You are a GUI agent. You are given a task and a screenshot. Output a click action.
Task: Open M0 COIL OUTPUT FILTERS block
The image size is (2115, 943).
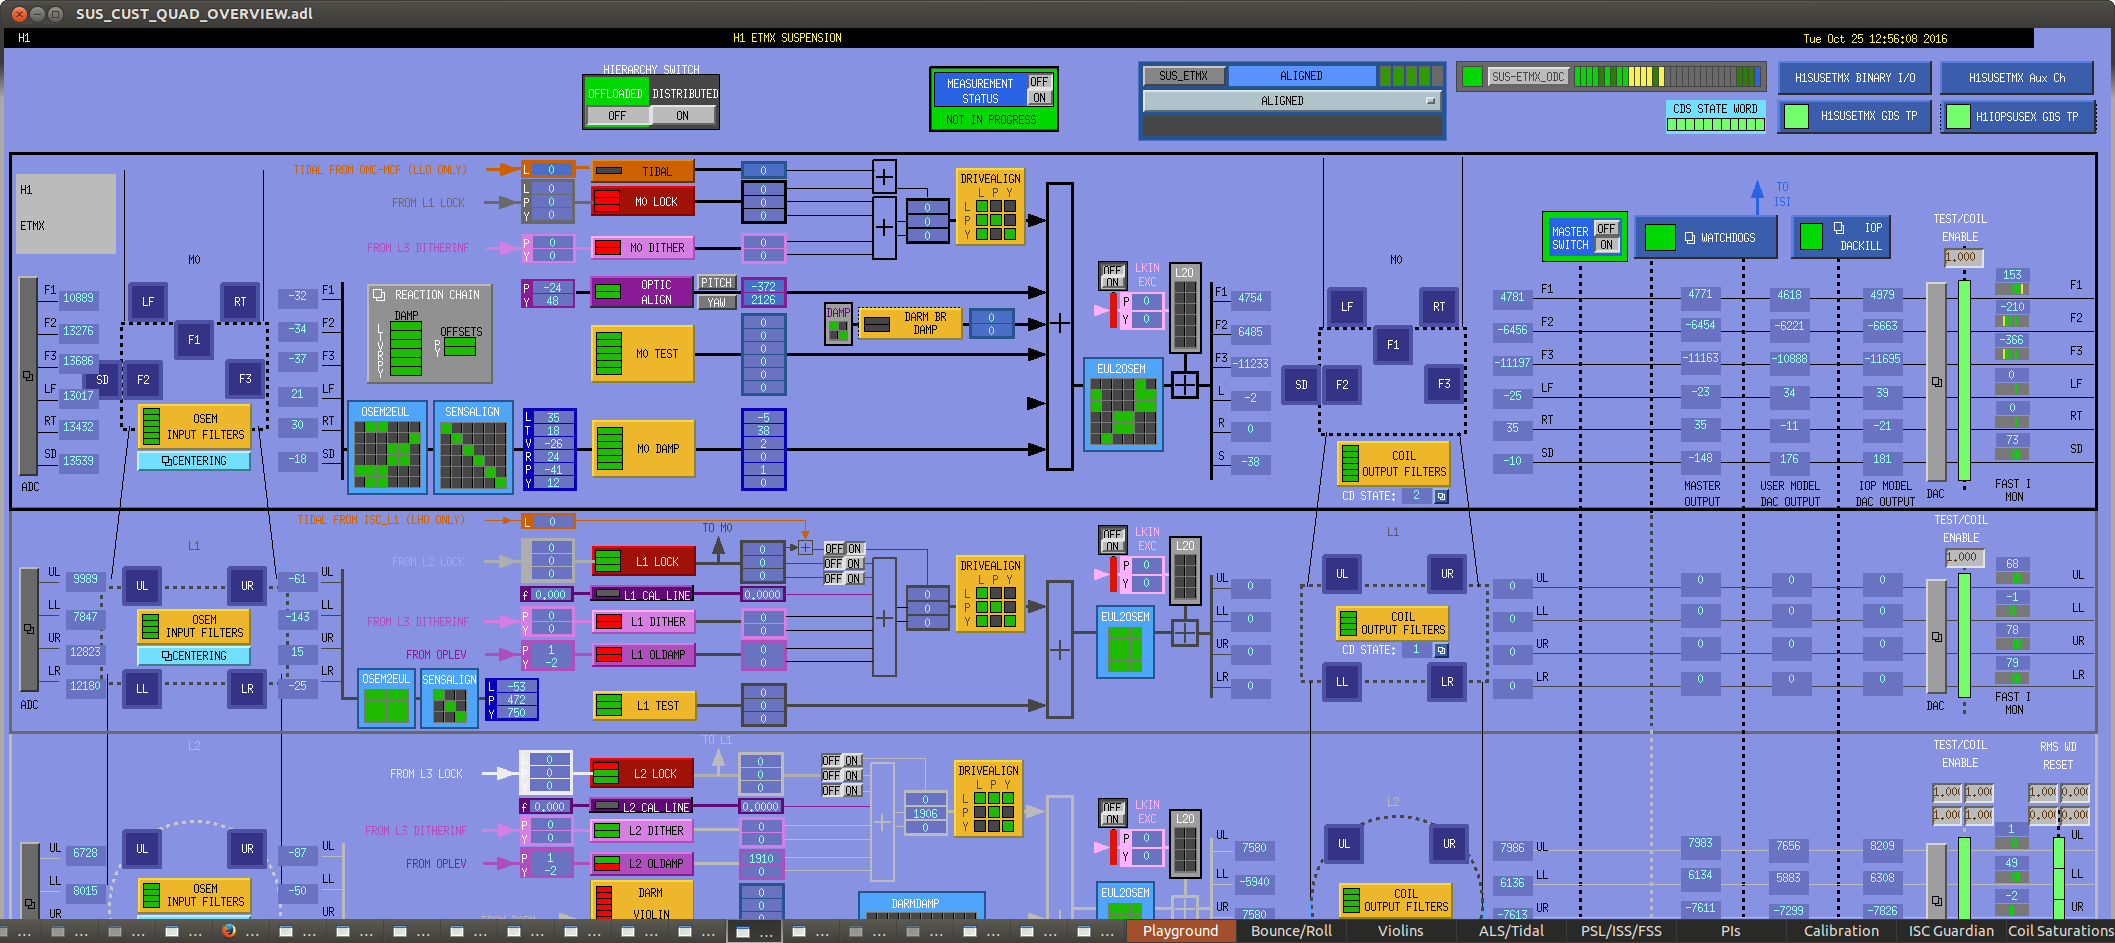1394,463
